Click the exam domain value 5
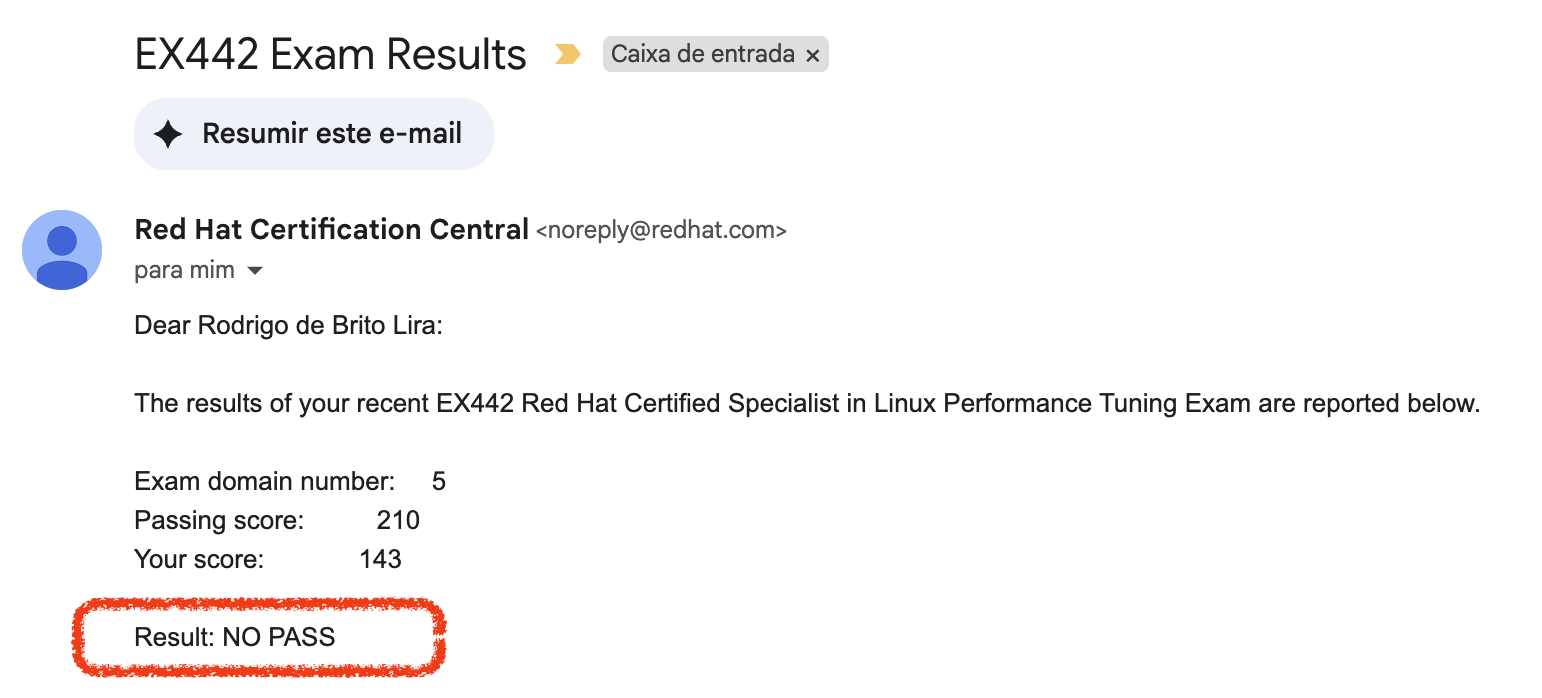This screenshot has height=698, width=1542. click(x=438, y=482)
